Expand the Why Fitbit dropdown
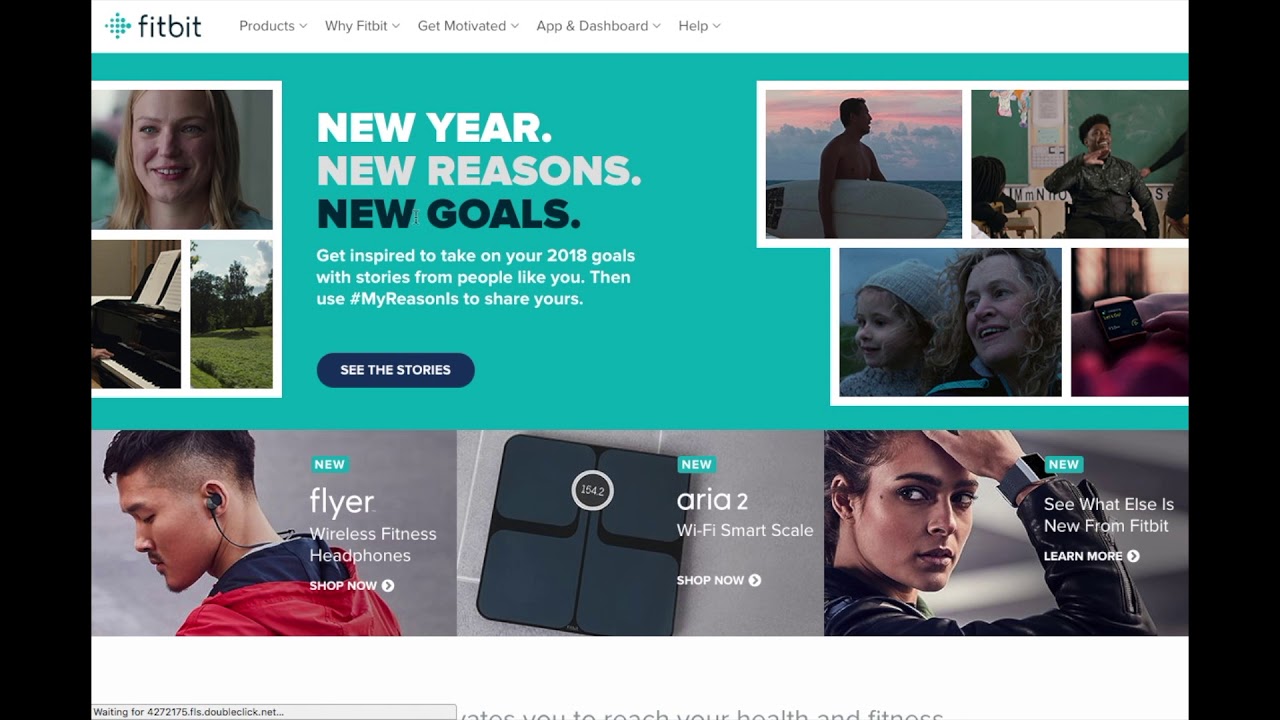Viewport: 1280px width, 720px height. pyautogui.click(x=362, y=26)
